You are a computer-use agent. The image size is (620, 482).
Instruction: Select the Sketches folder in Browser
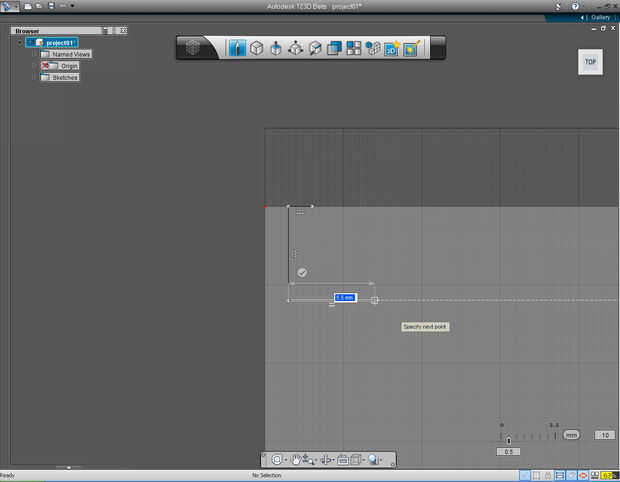point(60,77)
